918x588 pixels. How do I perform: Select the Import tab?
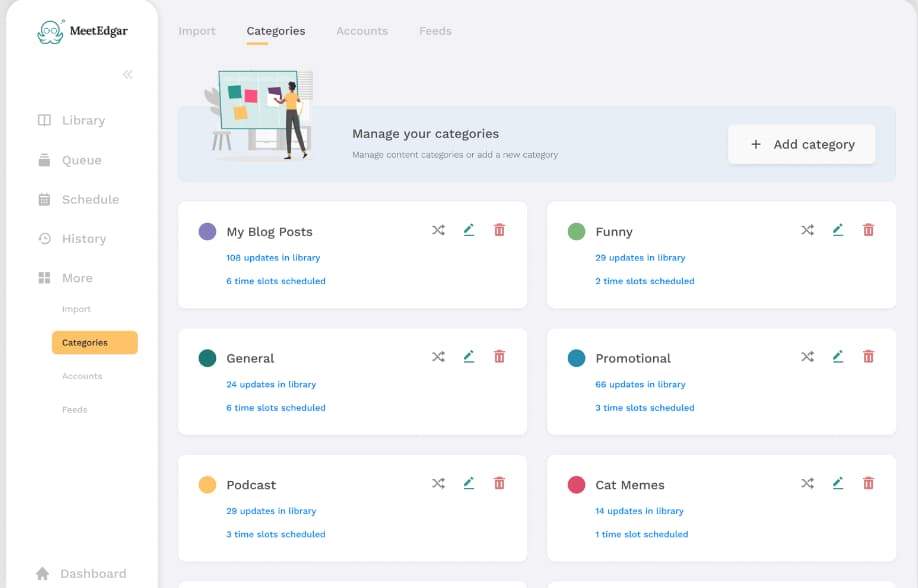(x=197, y=31)
